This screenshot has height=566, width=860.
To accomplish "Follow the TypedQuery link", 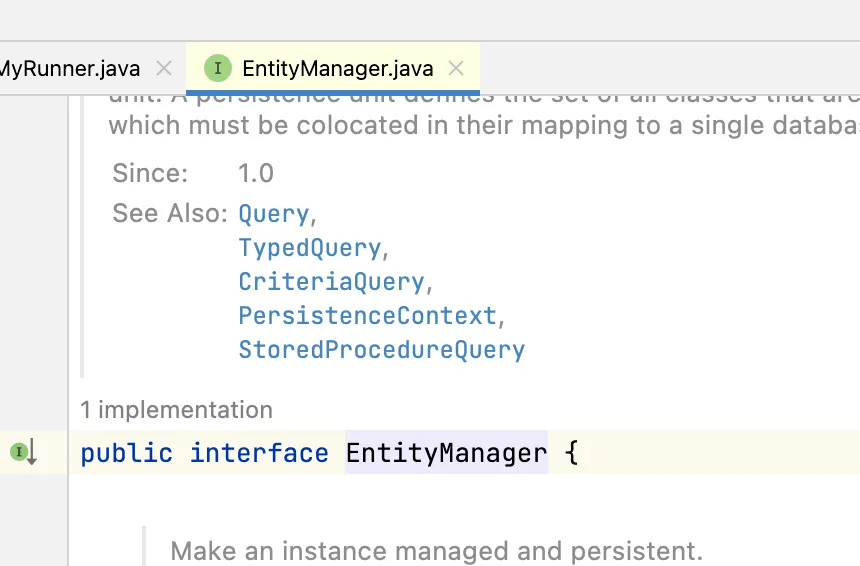I will 309,248.
